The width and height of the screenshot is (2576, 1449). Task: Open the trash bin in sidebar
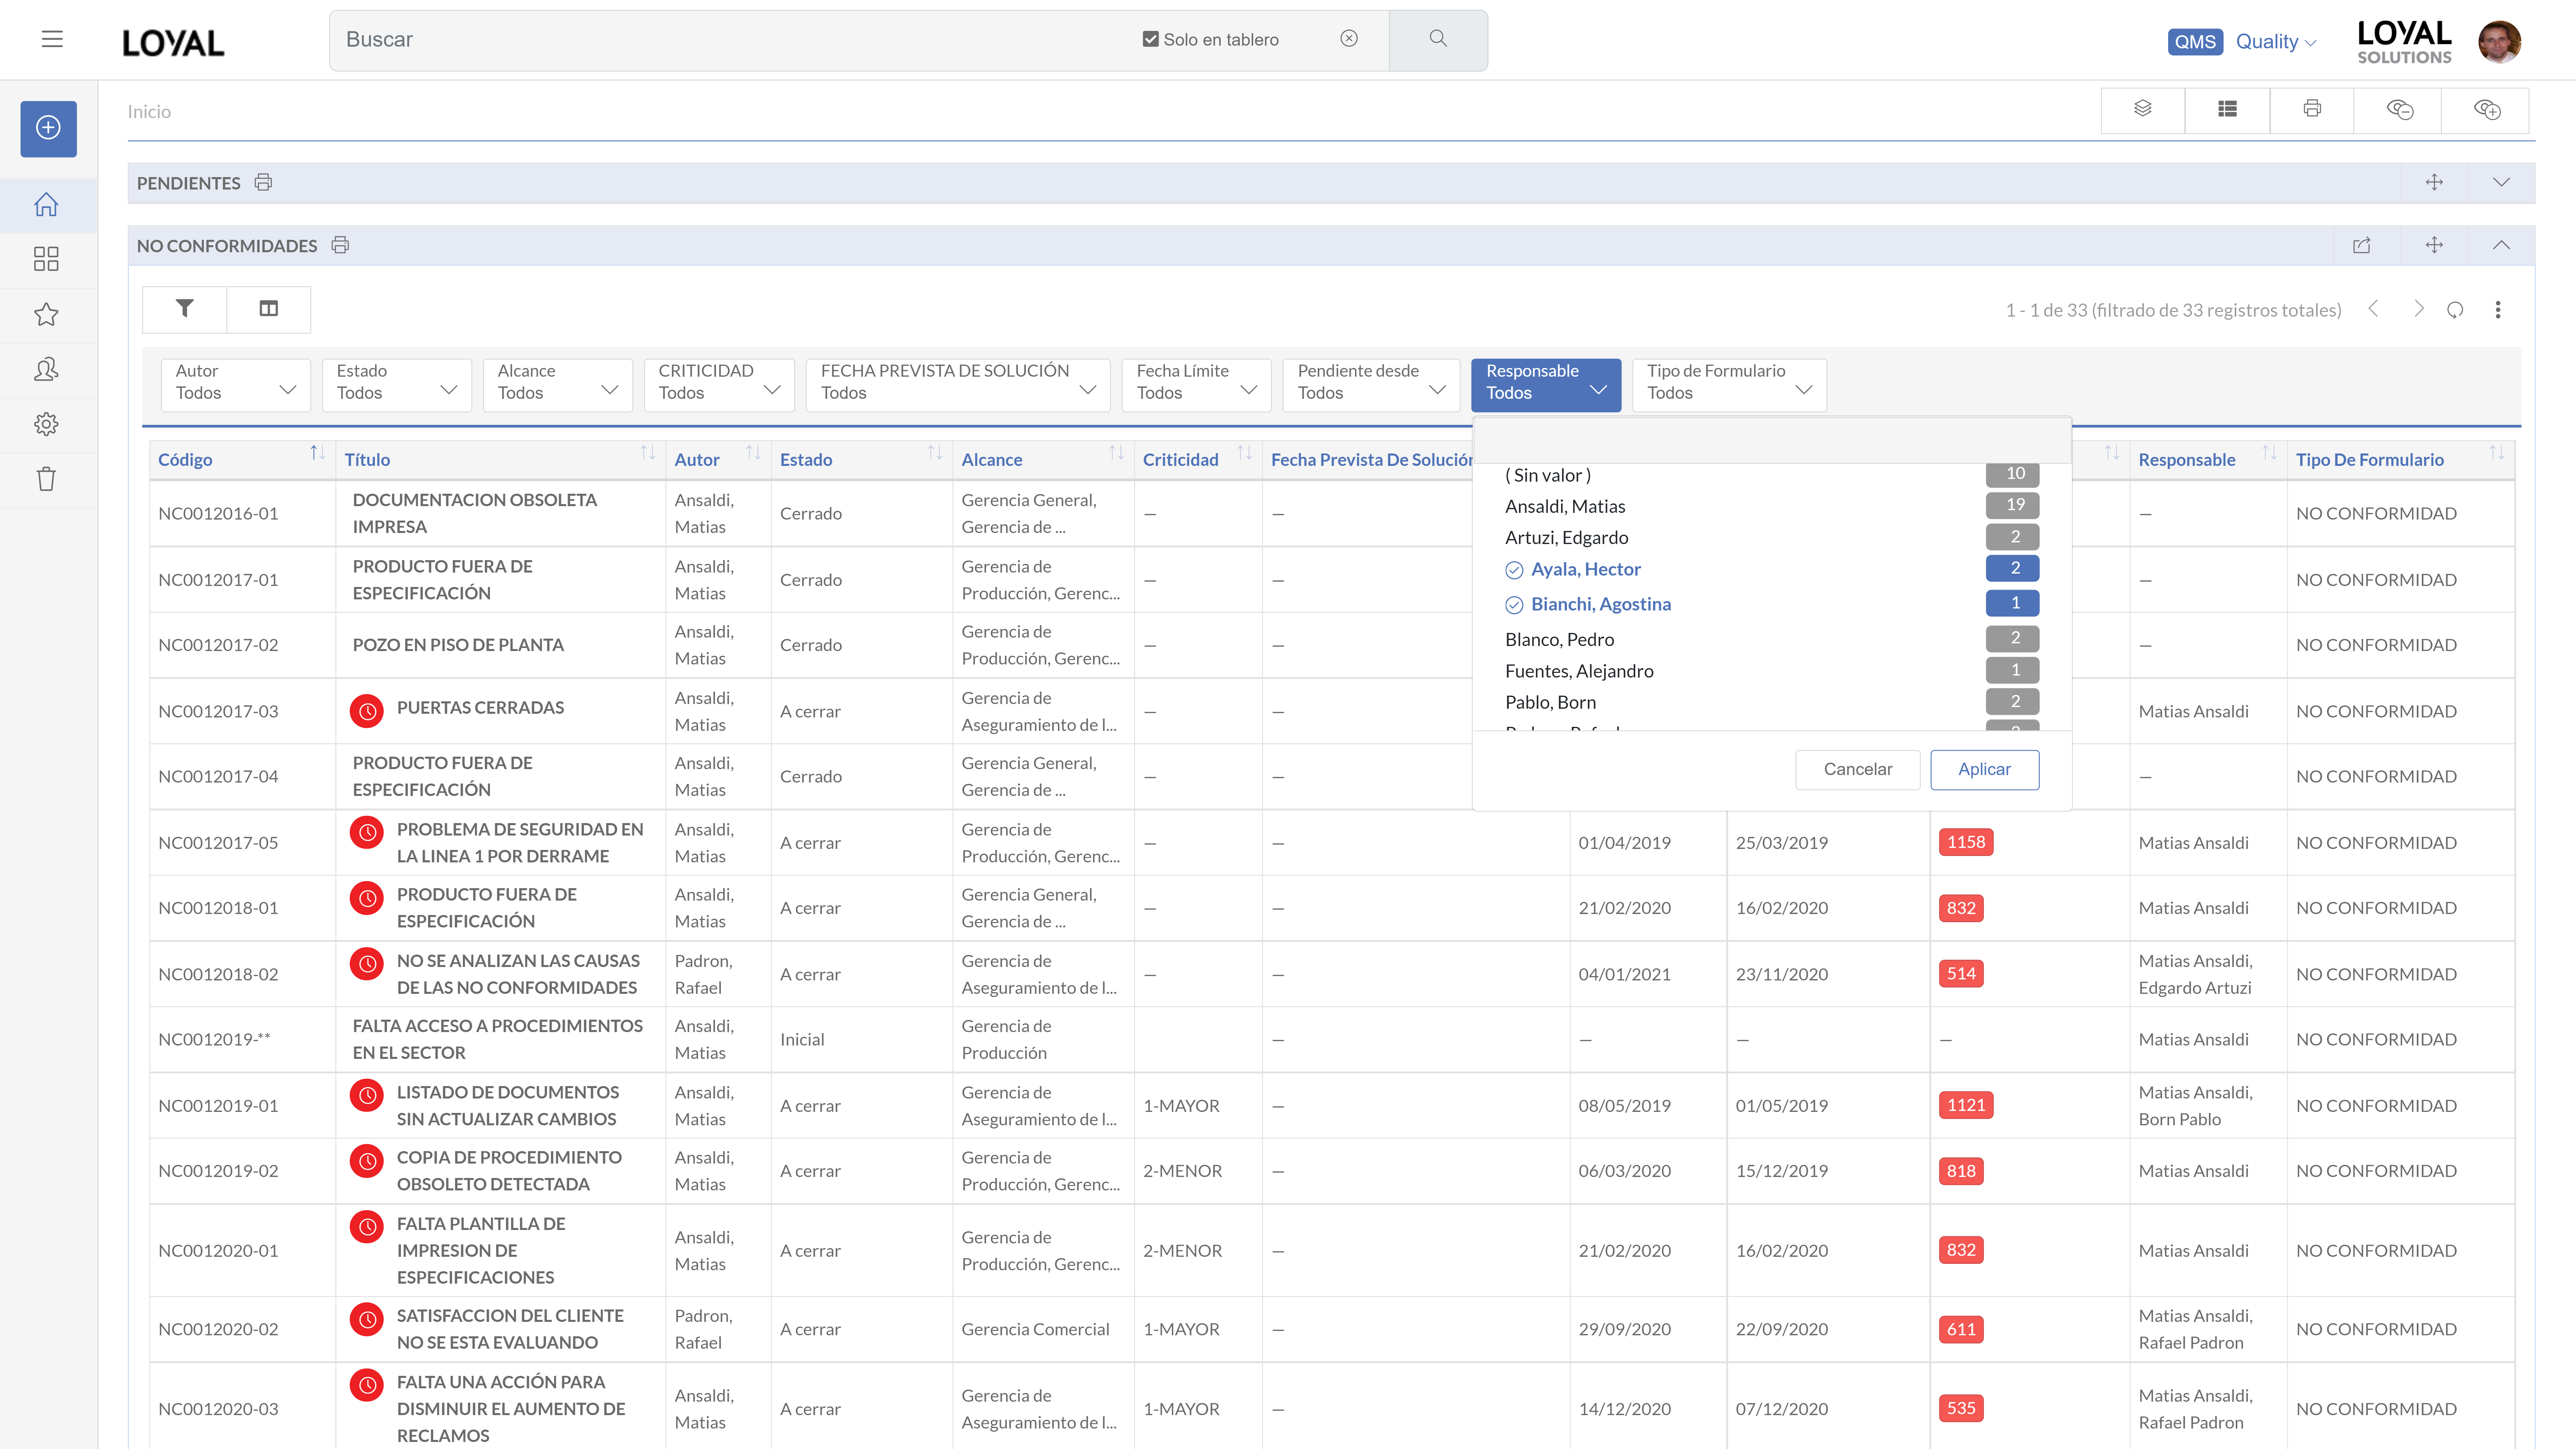pyautogui.click(x=46, y=479)
